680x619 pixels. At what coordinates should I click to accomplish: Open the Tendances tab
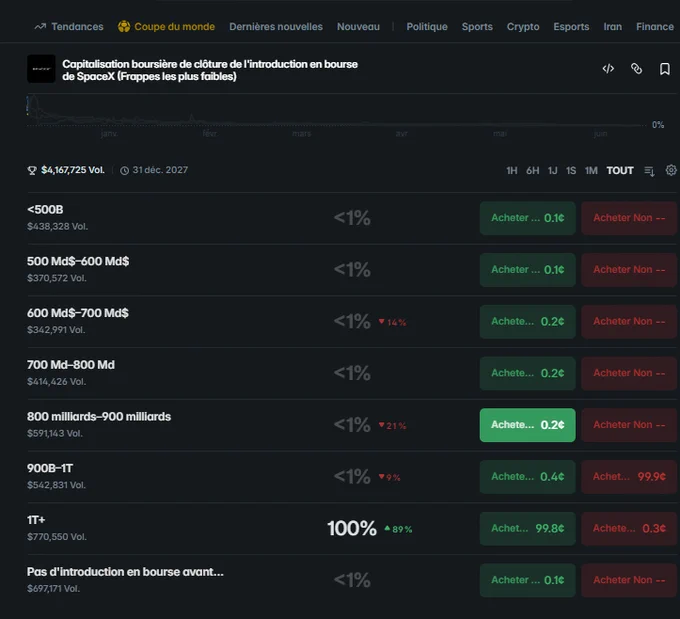tap(69, 26)
